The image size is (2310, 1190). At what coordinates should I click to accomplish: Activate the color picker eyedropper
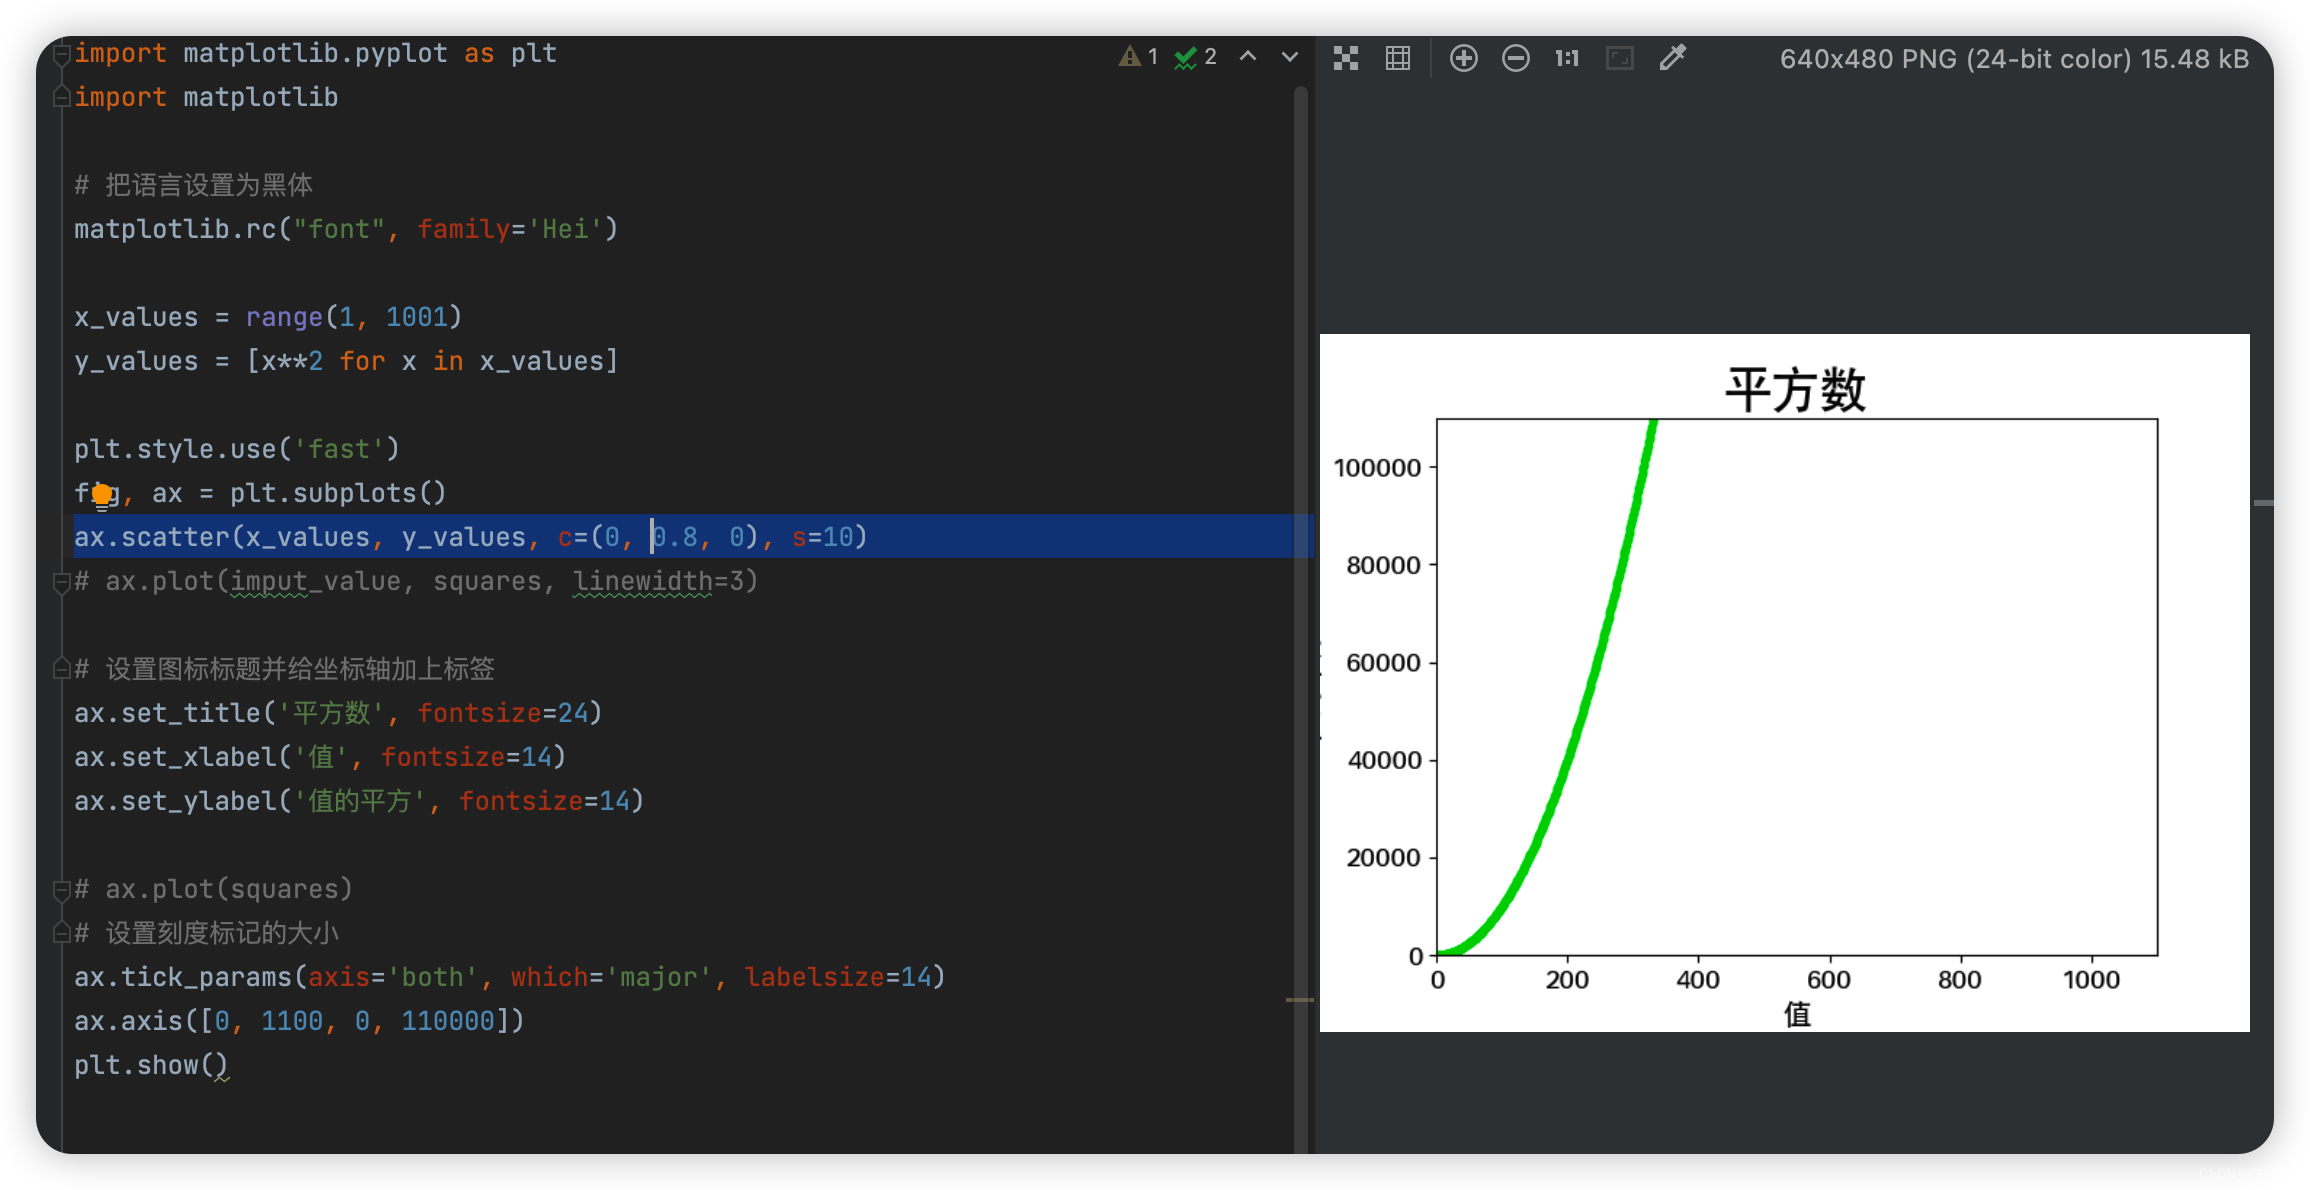[x=1672, y=58]
